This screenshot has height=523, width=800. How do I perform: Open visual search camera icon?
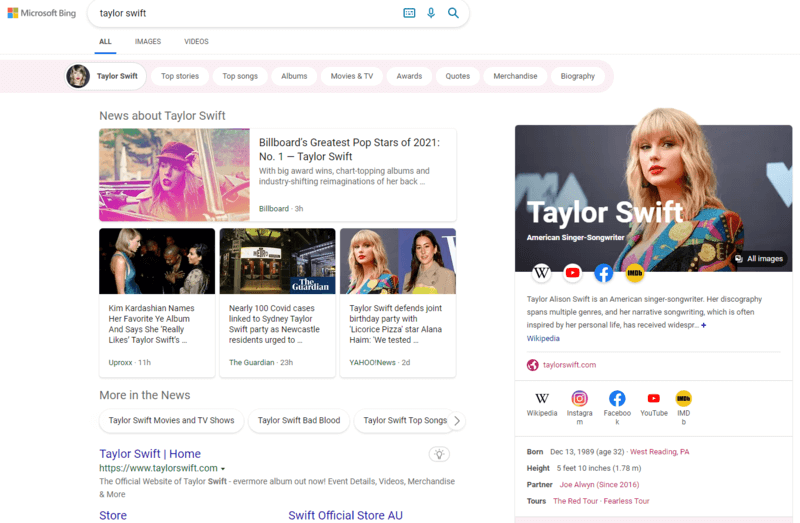(x=409, y=13)
